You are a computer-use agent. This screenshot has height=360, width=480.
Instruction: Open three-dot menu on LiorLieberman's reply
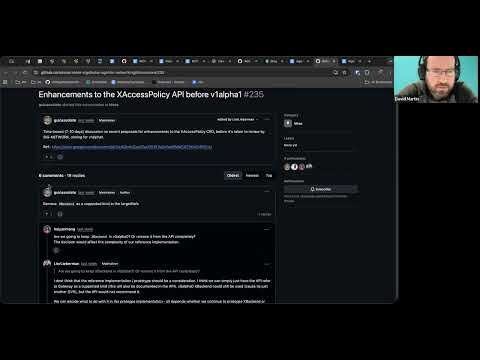click(x=267, y=264)
